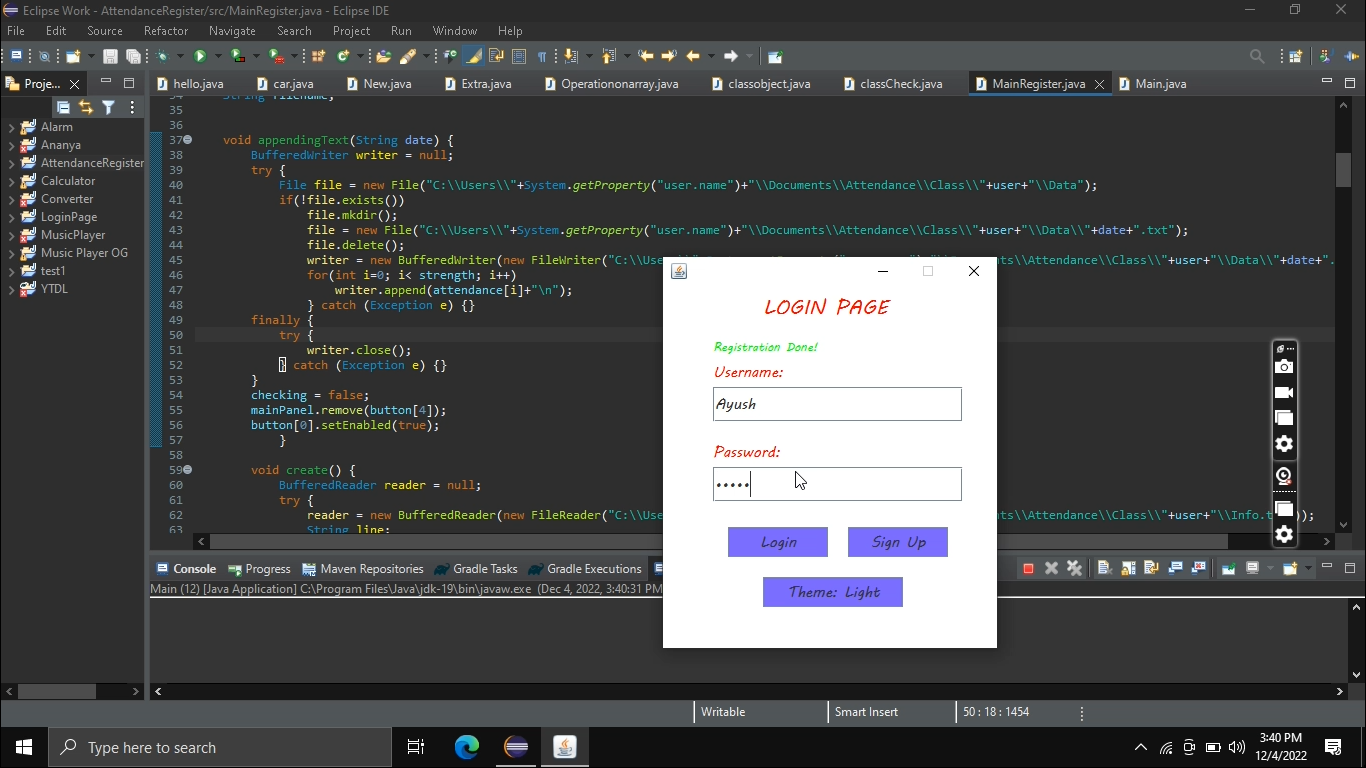Screen dimensions: 1366x768
Task: Save all open files via Save All icon
Action: tap(133, 56)
